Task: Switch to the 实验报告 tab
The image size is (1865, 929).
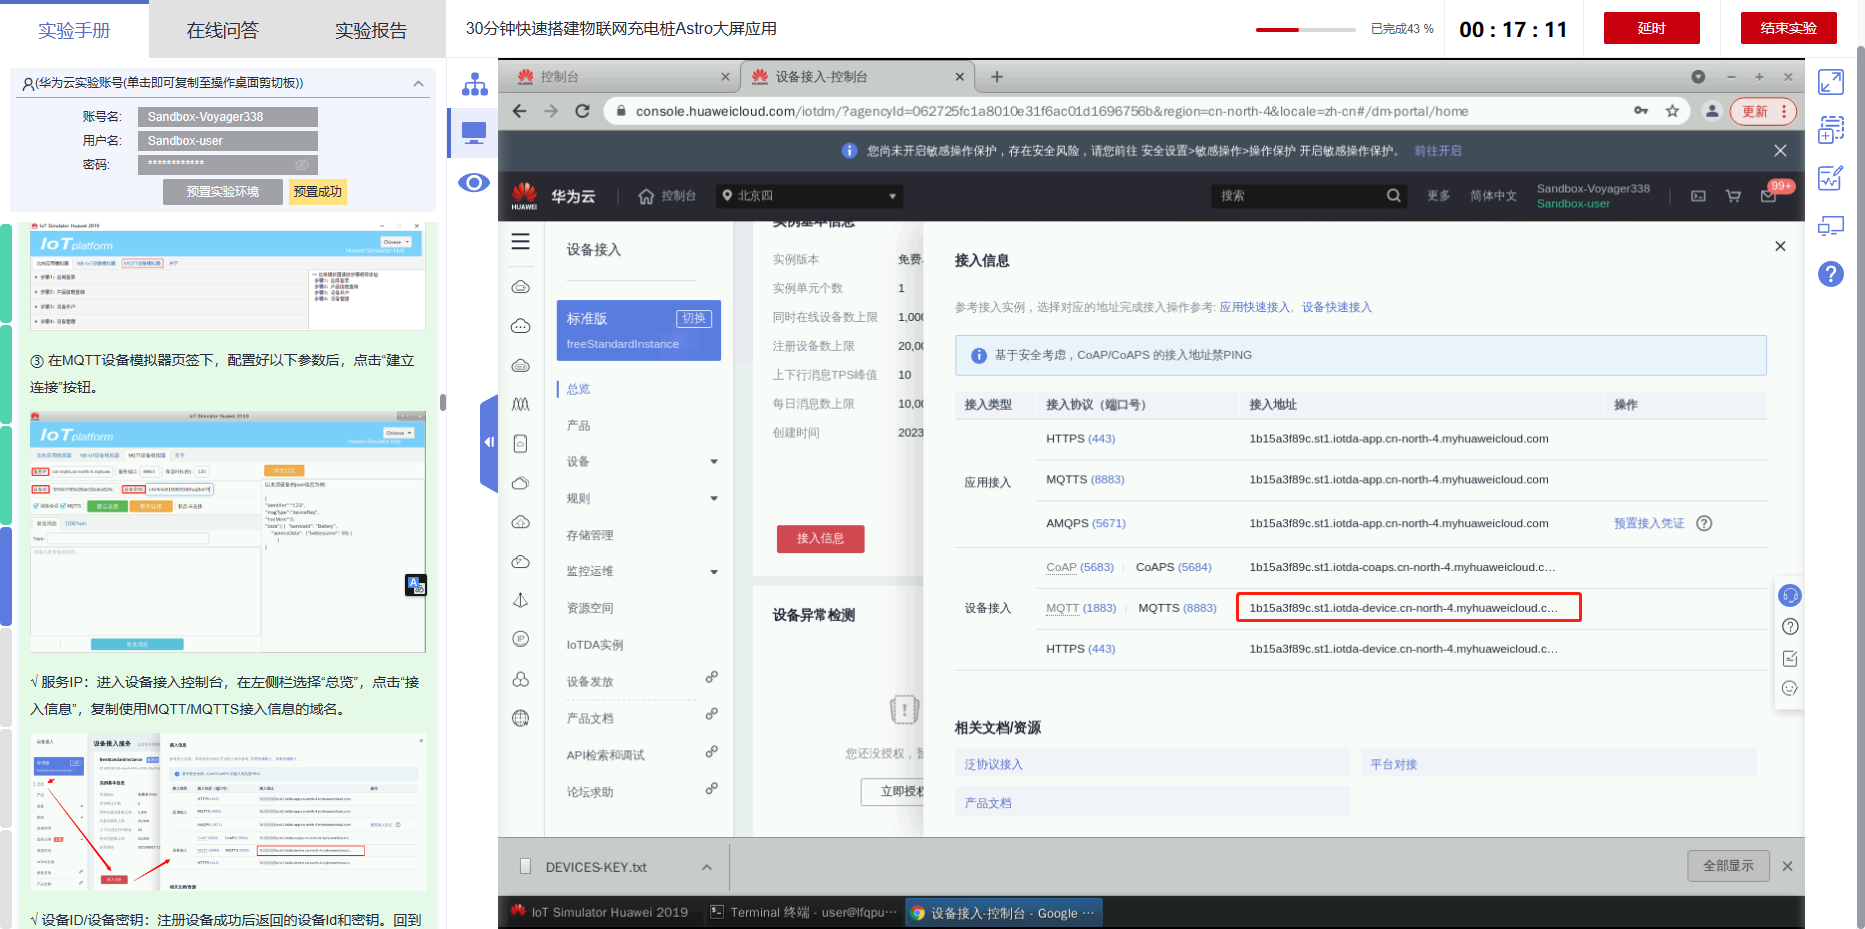Action: 371,30
